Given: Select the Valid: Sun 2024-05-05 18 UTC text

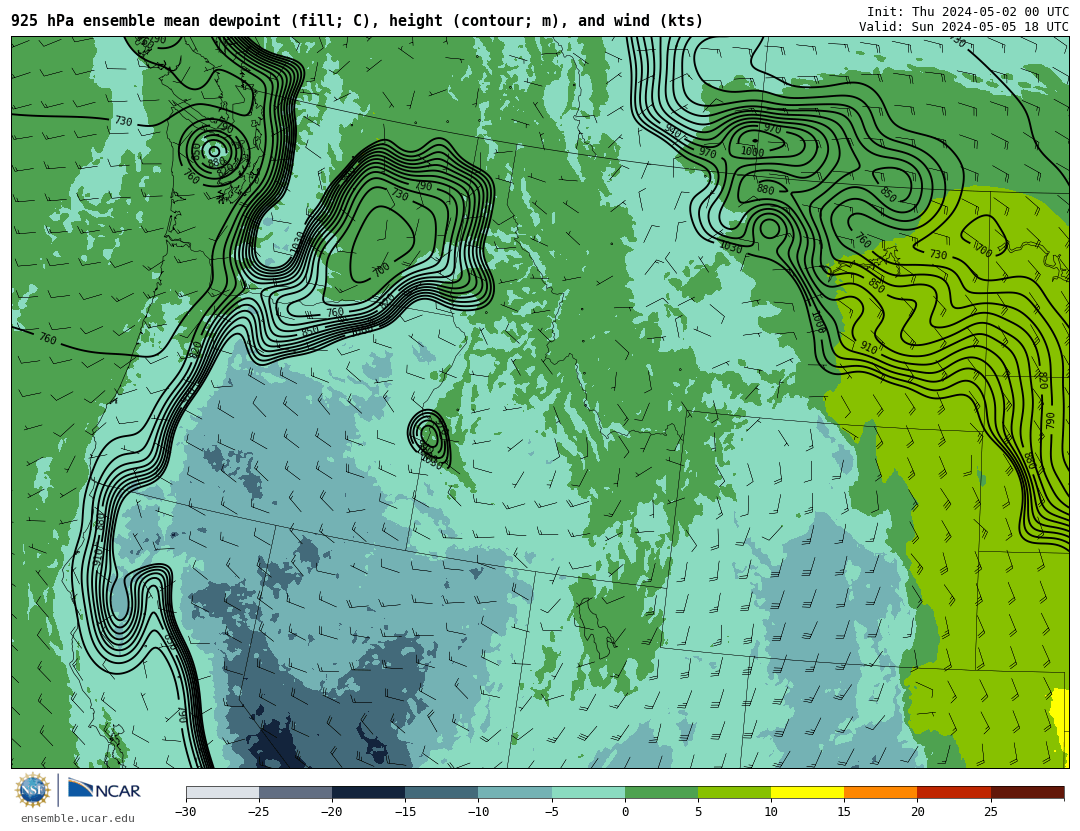Looking at the screenshot, I should [963, 27].
